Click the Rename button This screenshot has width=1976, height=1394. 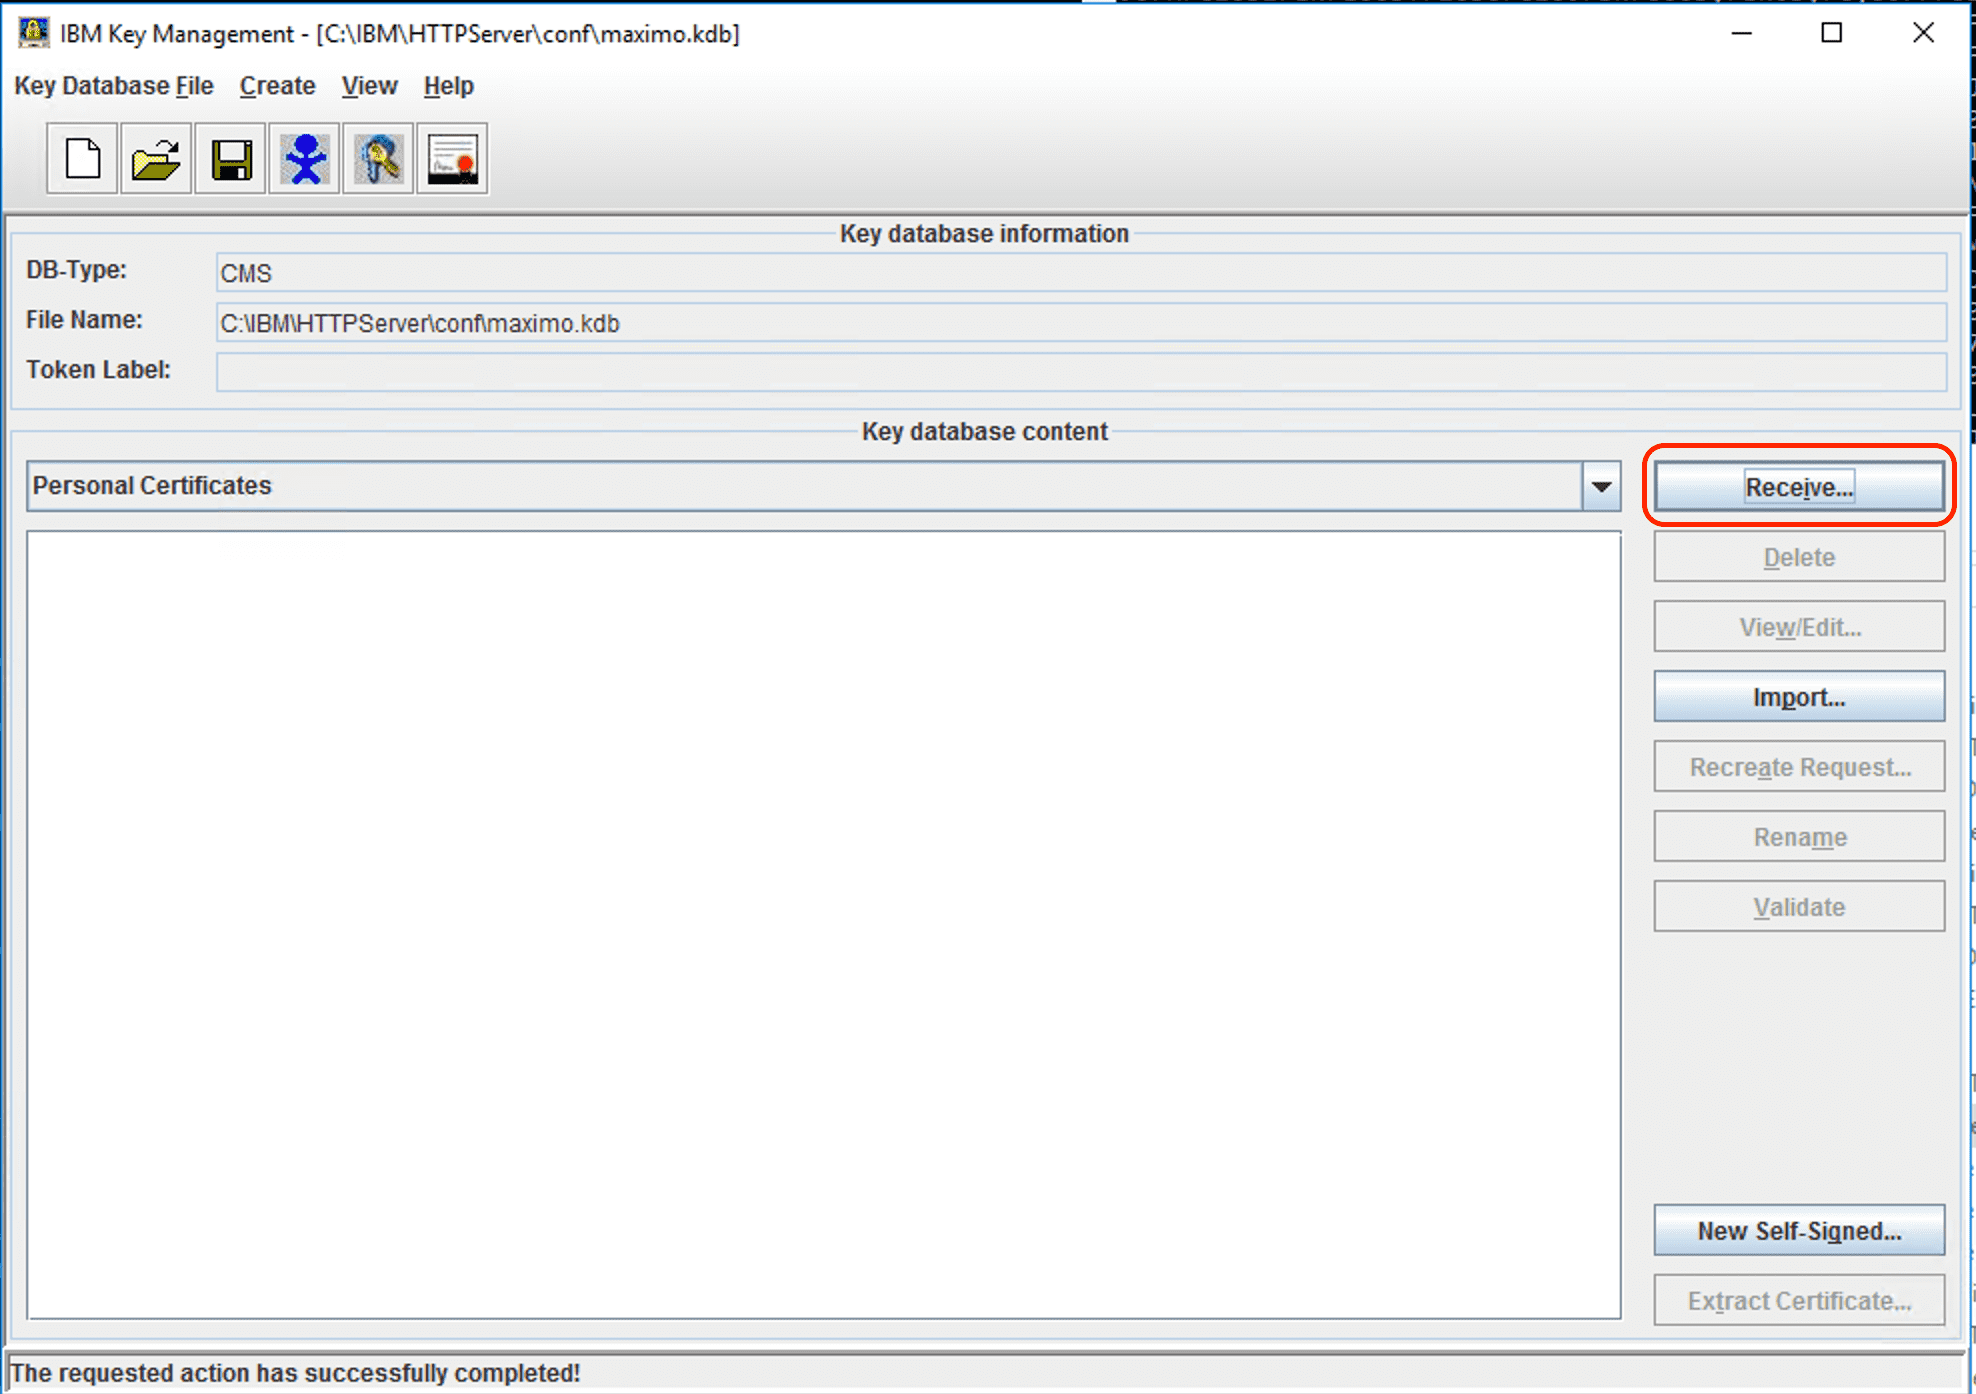1799,837
